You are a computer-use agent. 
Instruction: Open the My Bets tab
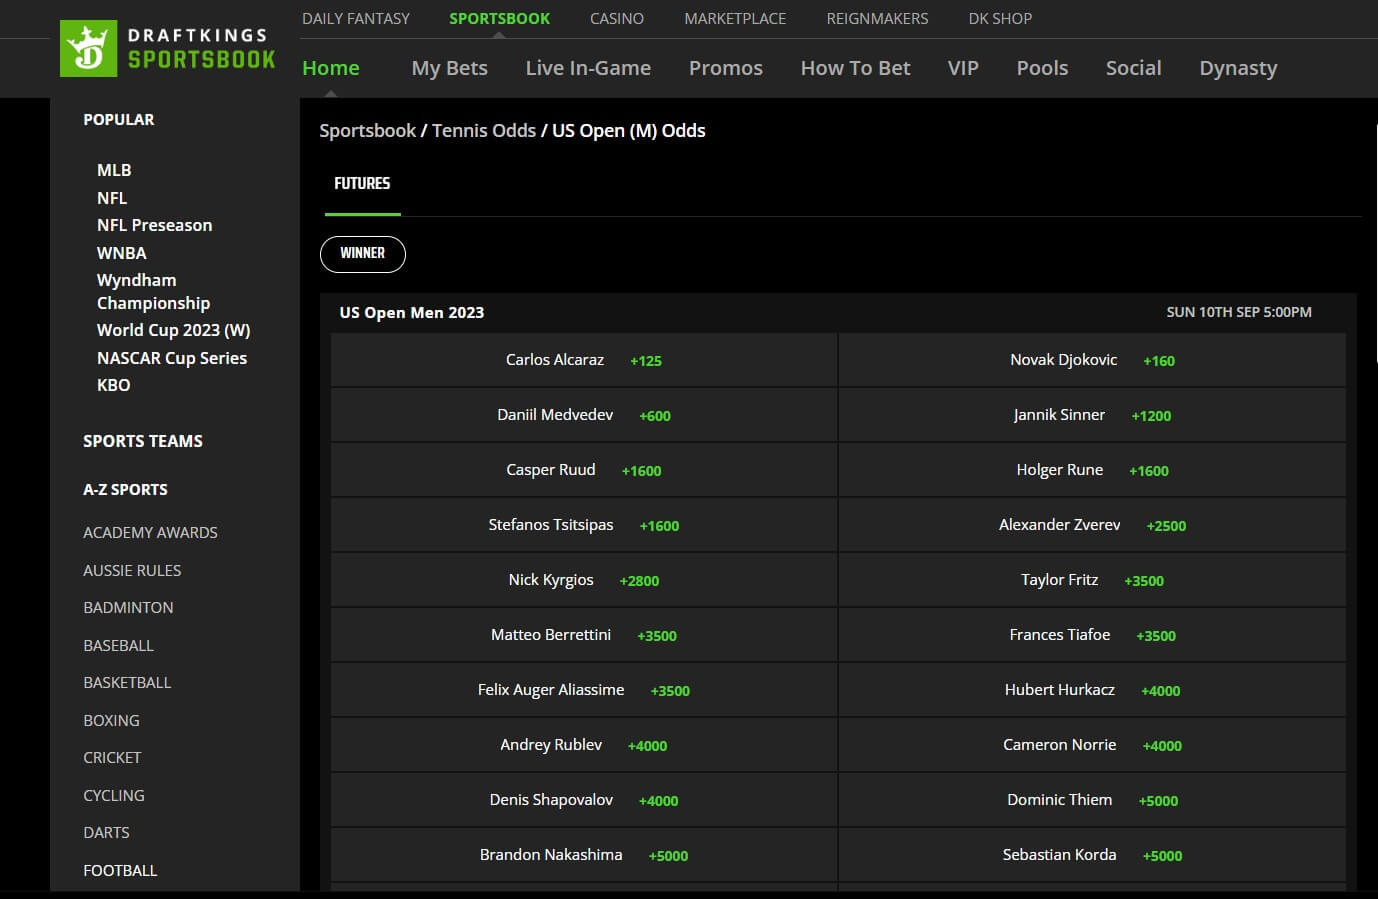tap(450, 68)
